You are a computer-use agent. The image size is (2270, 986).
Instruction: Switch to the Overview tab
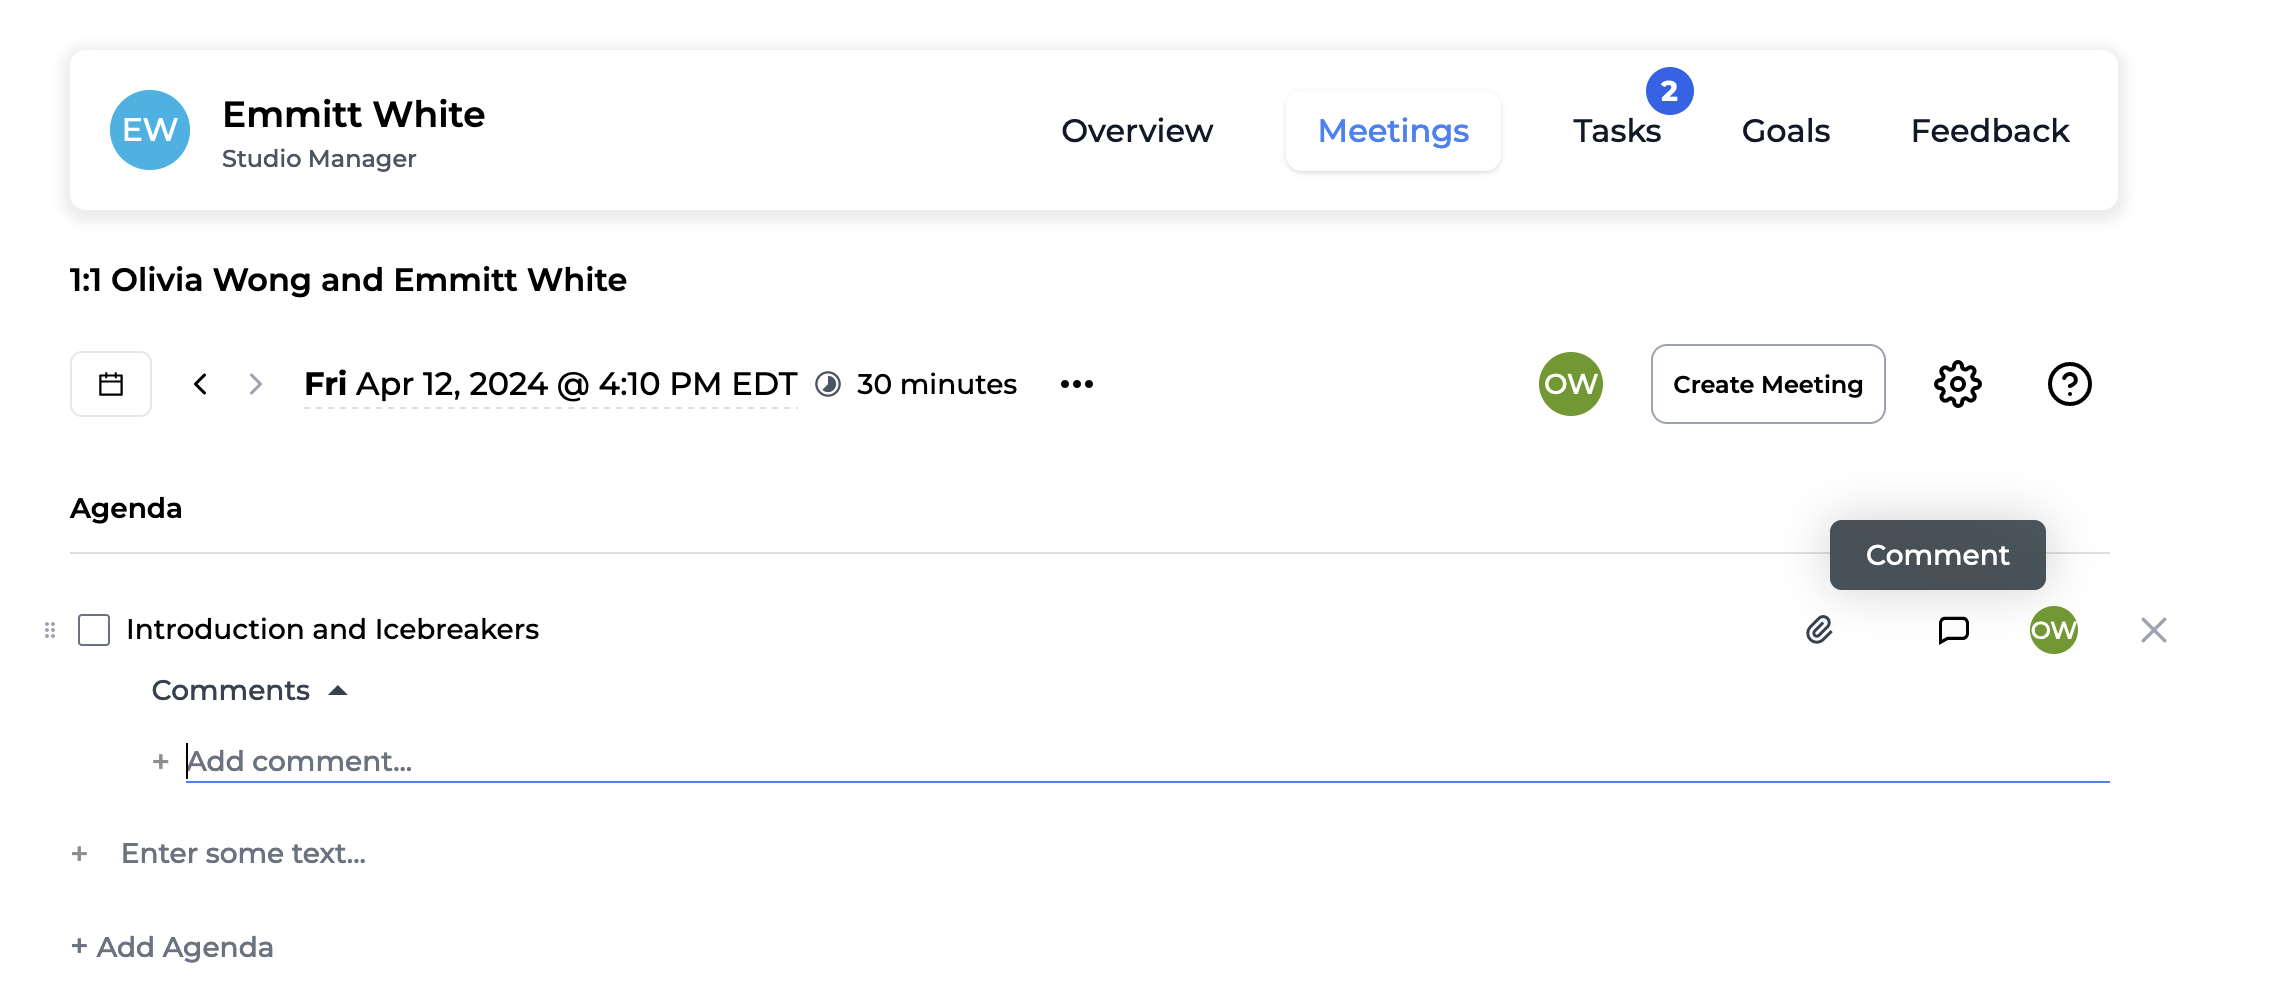1136,131
